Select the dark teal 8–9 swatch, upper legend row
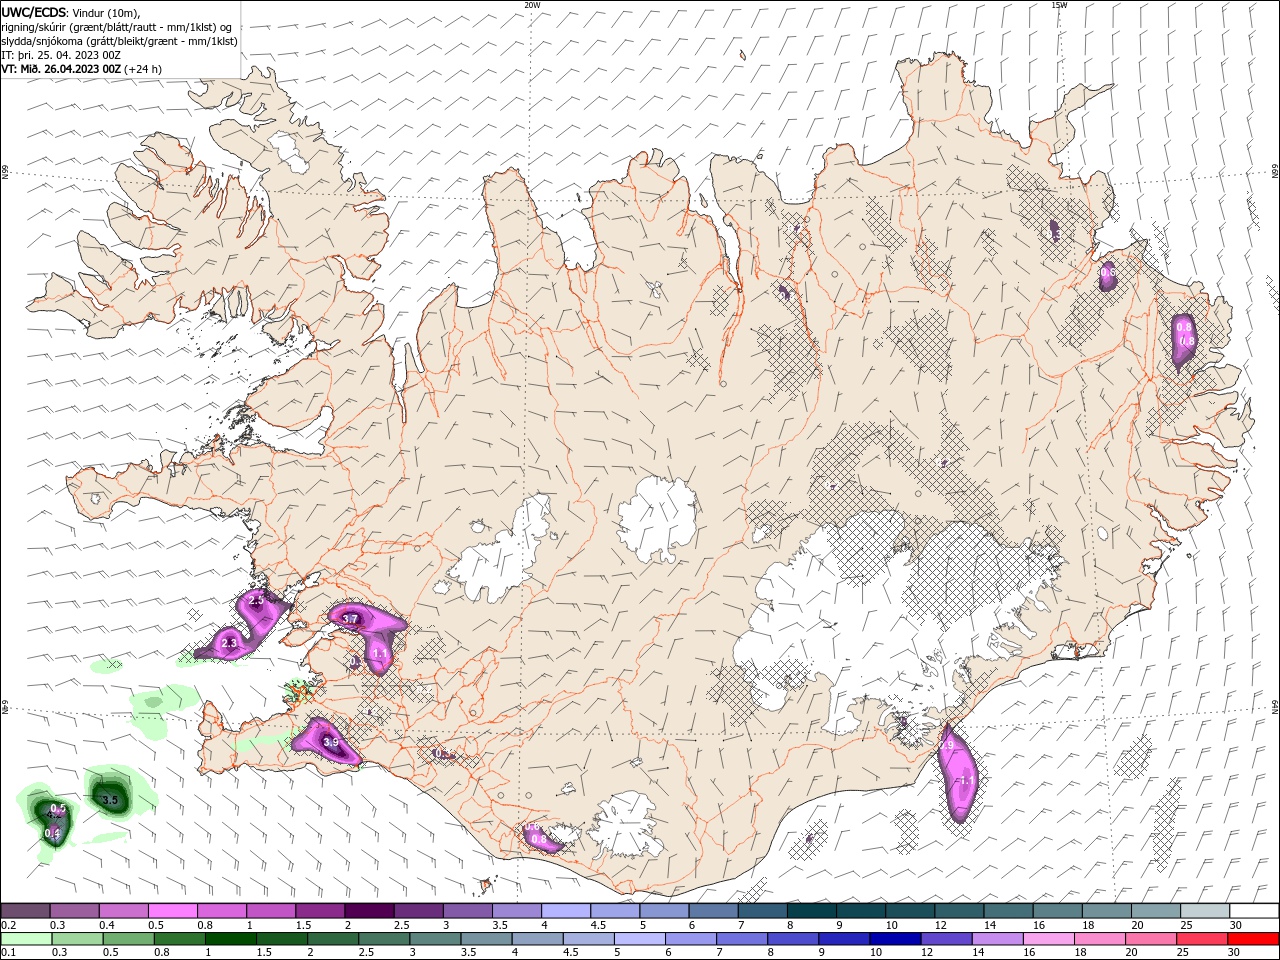 (812, 911)
